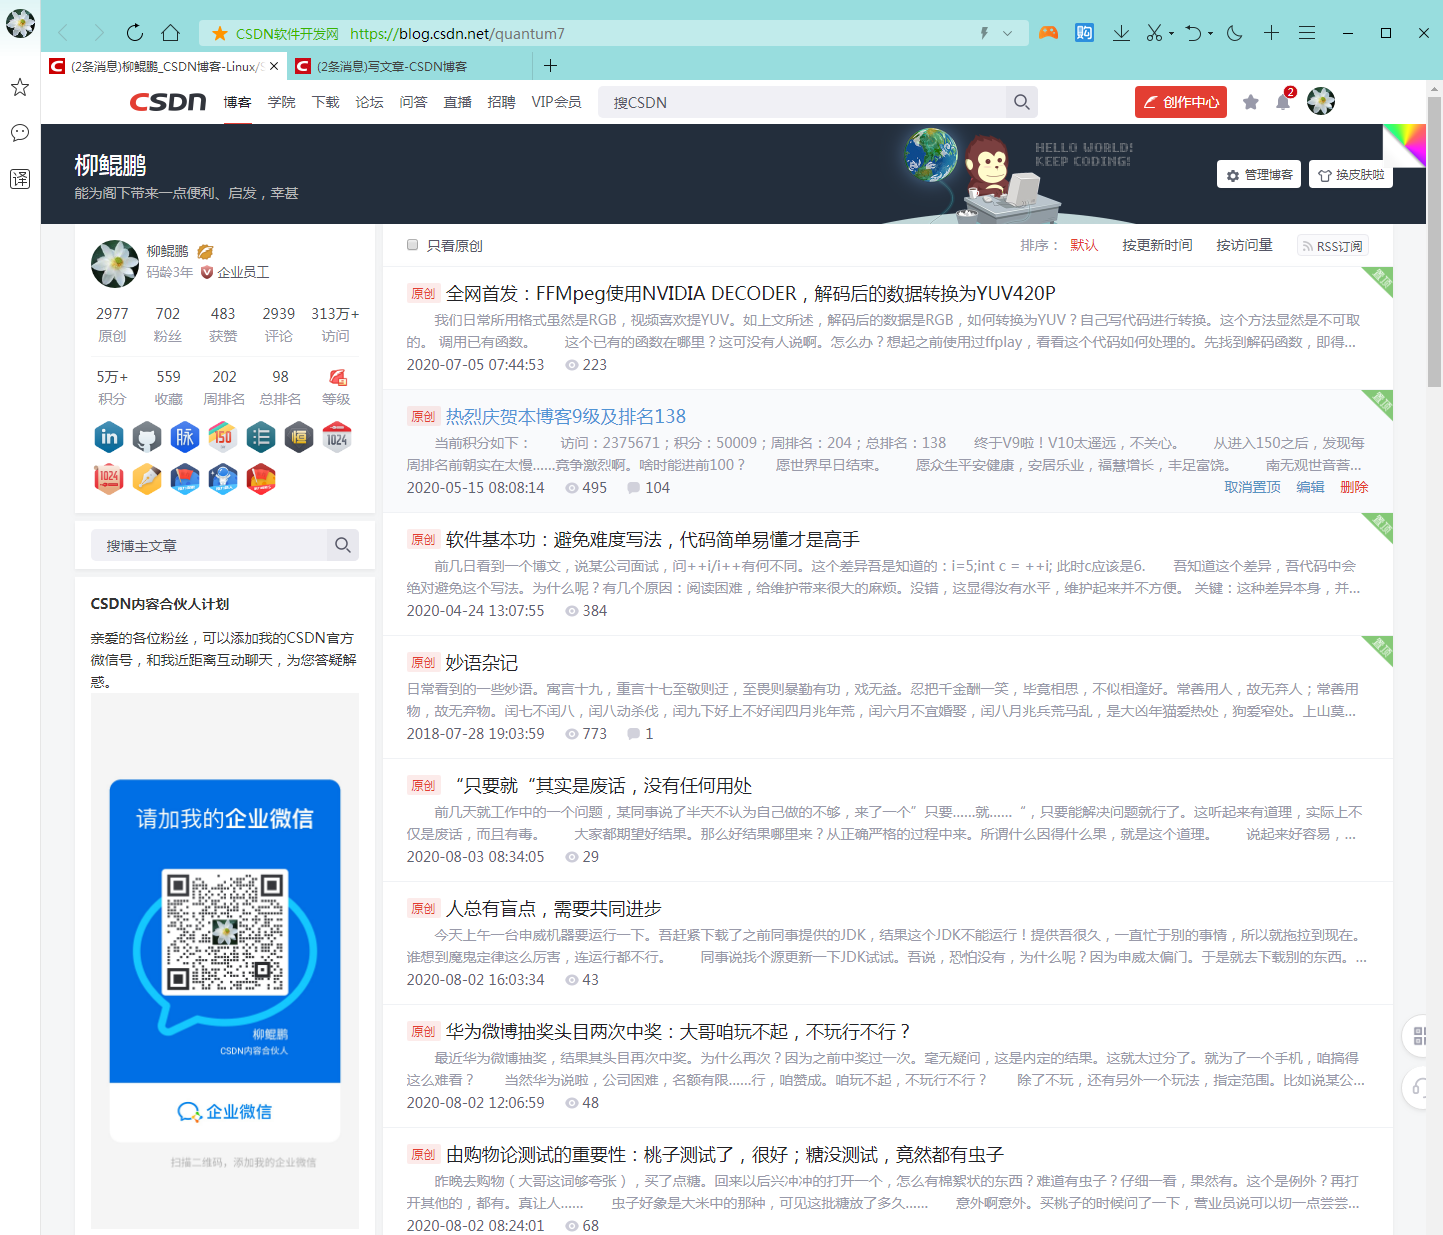Click 删除 on the 热烈庆贺 article

[x=1355, y=487]
